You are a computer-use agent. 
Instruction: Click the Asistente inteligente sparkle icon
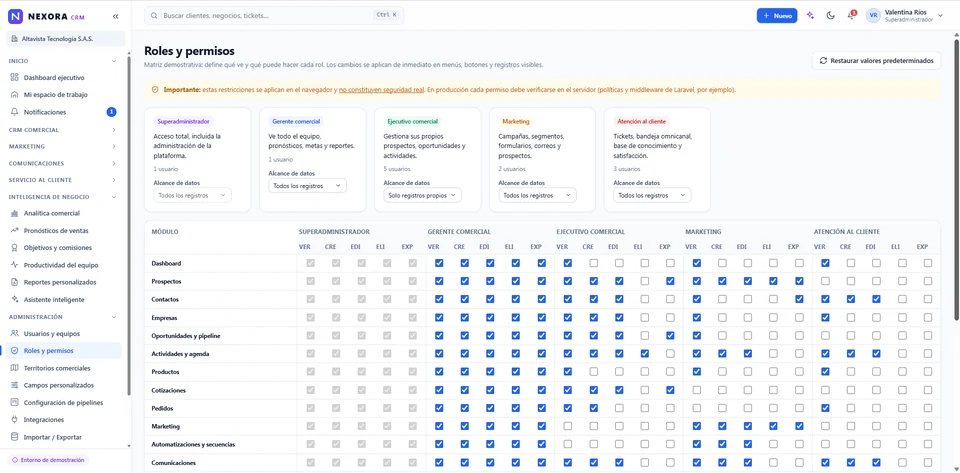15,300
